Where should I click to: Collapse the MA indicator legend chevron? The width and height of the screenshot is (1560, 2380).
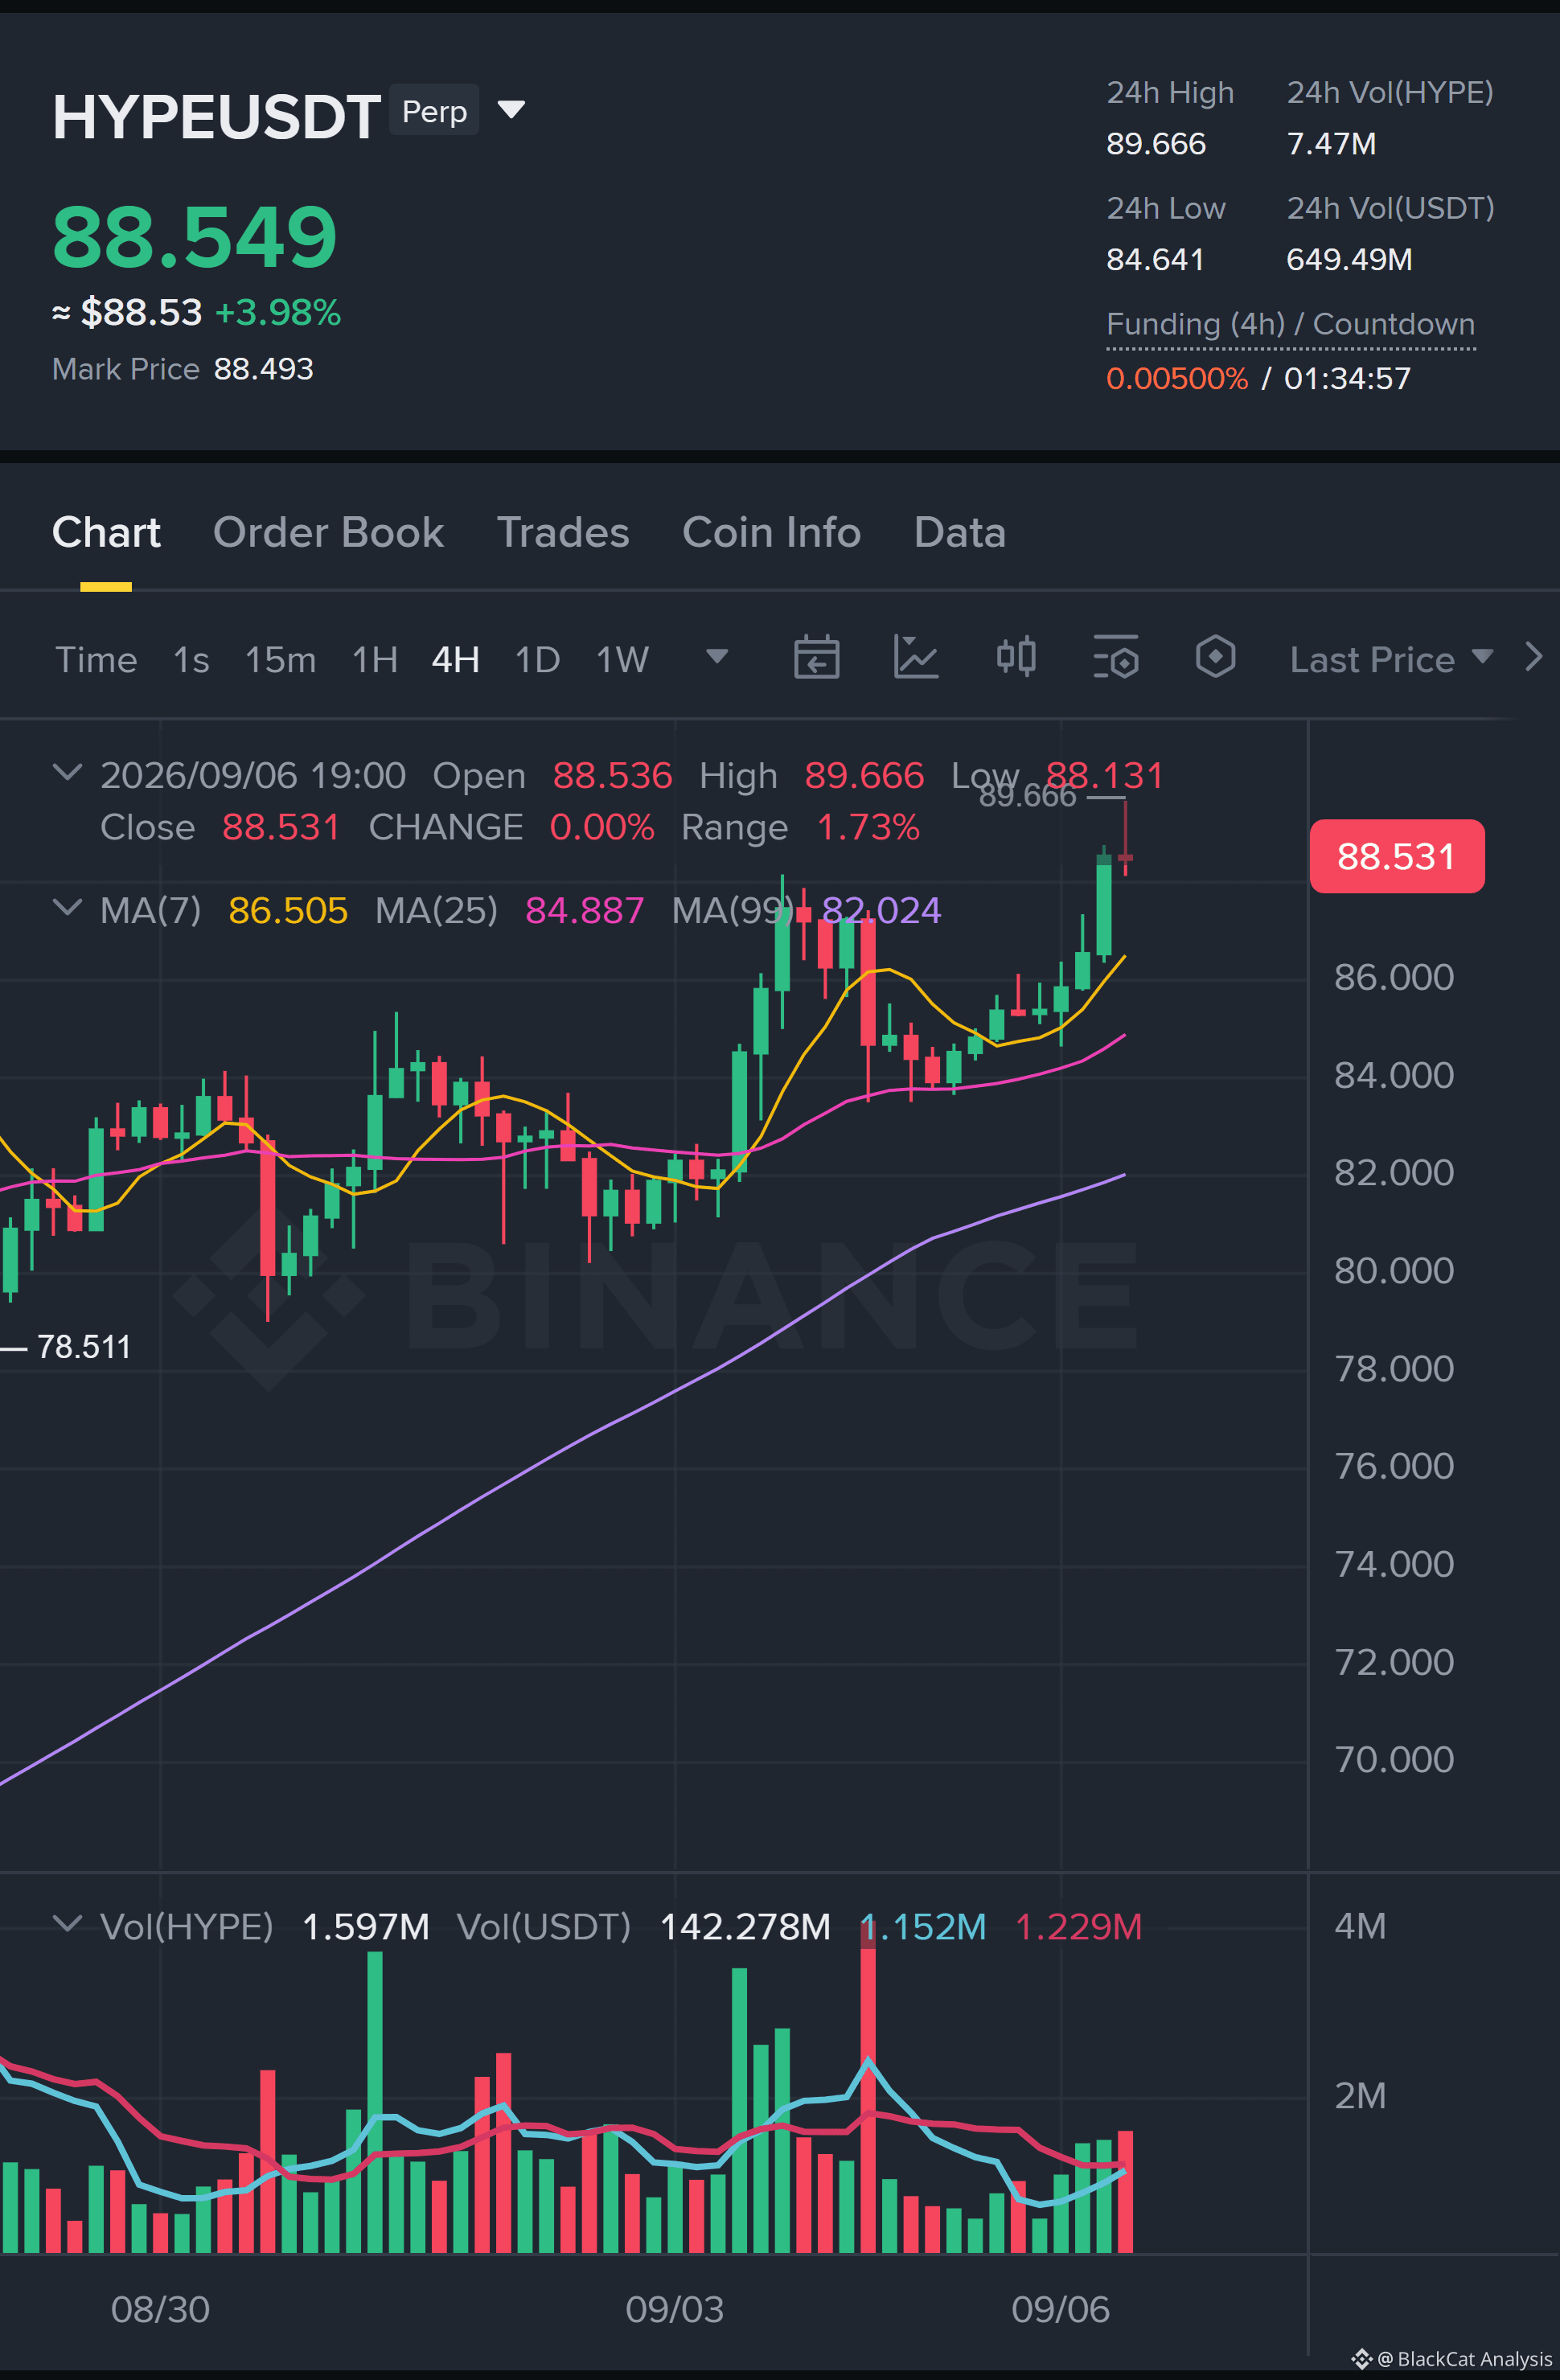[67, 908]
